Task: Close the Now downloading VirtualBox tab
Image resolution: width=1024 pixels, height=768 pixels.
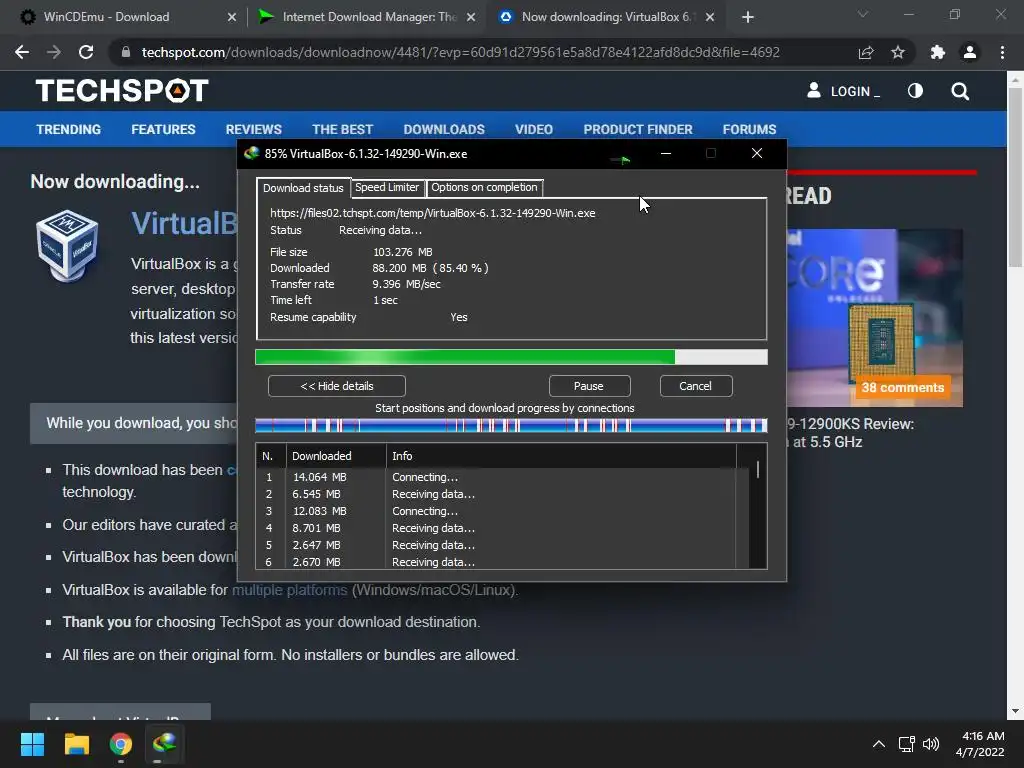Action: (710, 17)
